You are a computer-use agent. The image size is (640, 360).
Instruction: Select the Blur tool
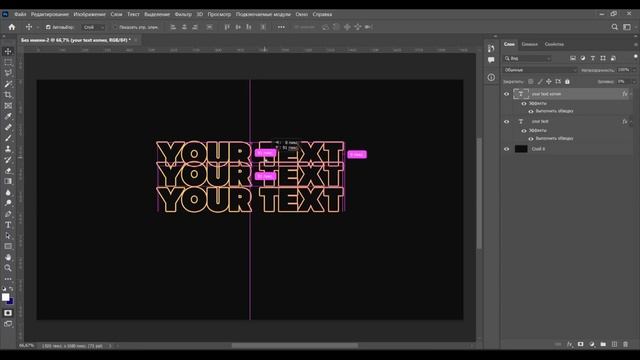coord(8,192)
